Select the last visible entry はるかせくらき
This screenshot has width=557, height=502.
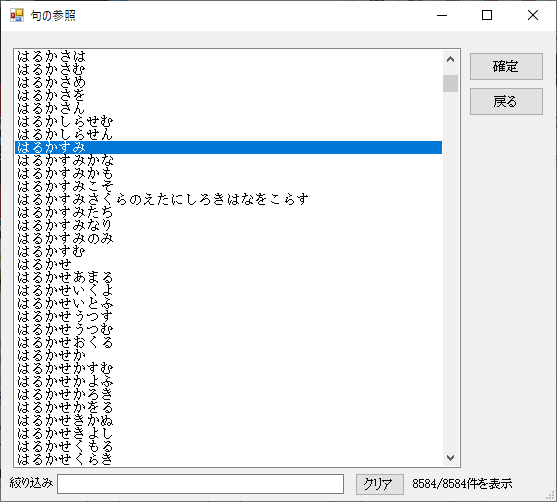point(228,460)
